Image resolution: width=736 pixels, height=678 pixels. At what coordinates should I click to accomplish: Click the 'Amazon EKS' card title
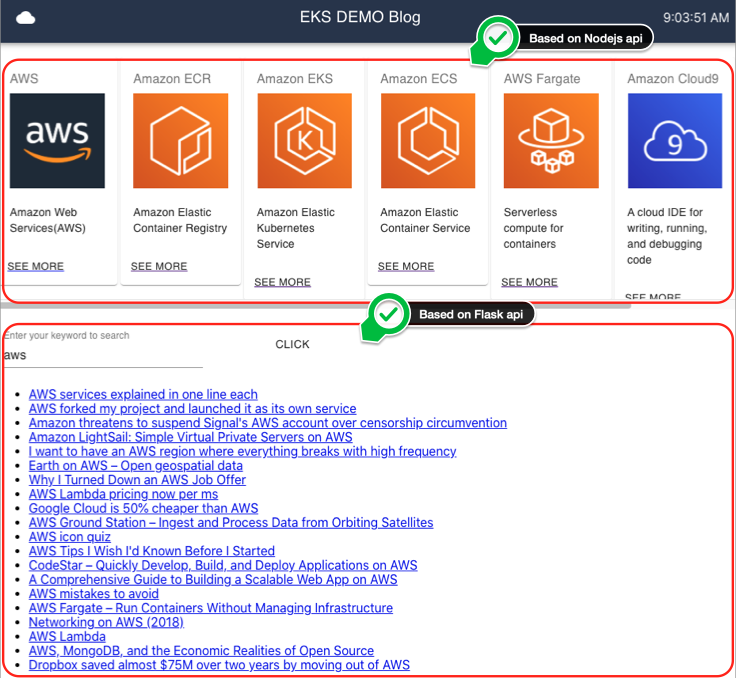tap(295, 78)
